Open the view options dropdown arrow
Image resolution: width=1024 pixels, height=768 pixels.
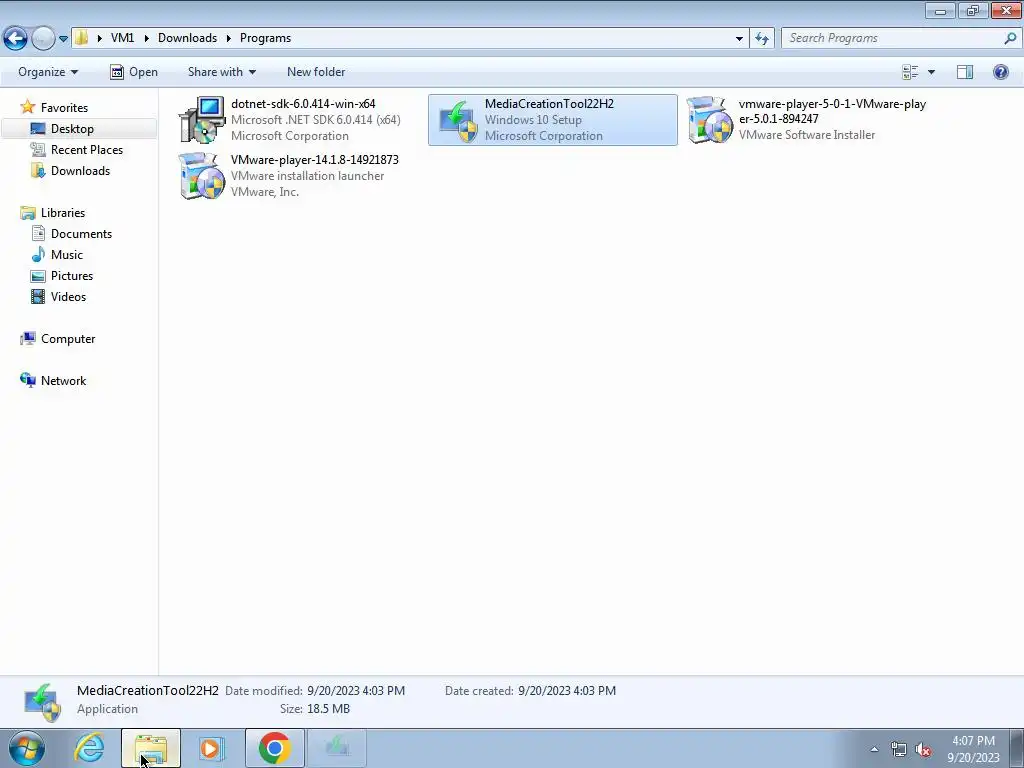[931, 72]
